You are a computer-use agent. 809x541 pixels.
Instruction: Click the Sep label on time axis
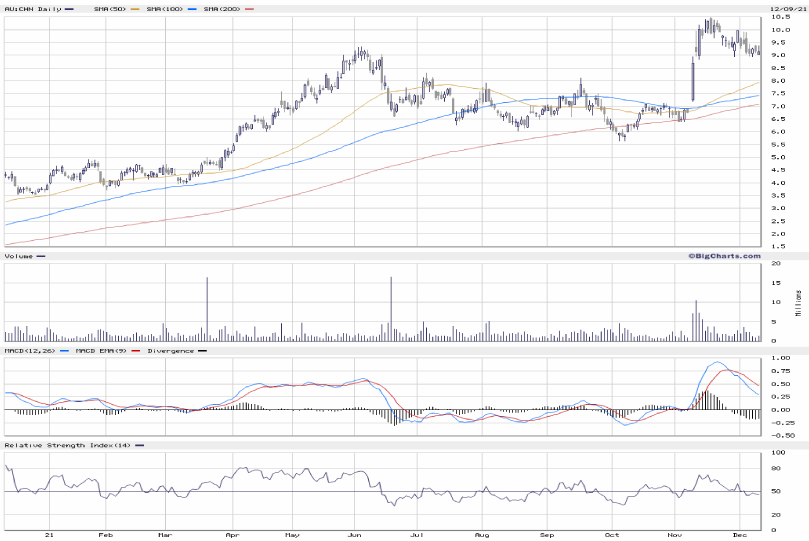(x=548, y=536)
